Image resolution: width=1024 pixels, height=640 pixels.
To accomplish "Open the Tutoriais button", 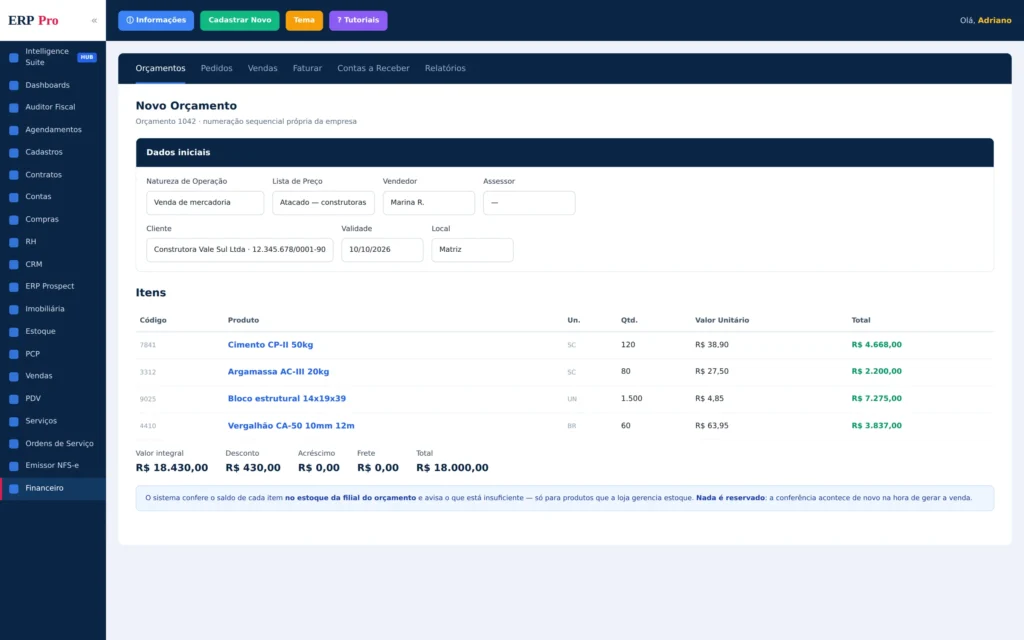I will (x=359, y=20).
